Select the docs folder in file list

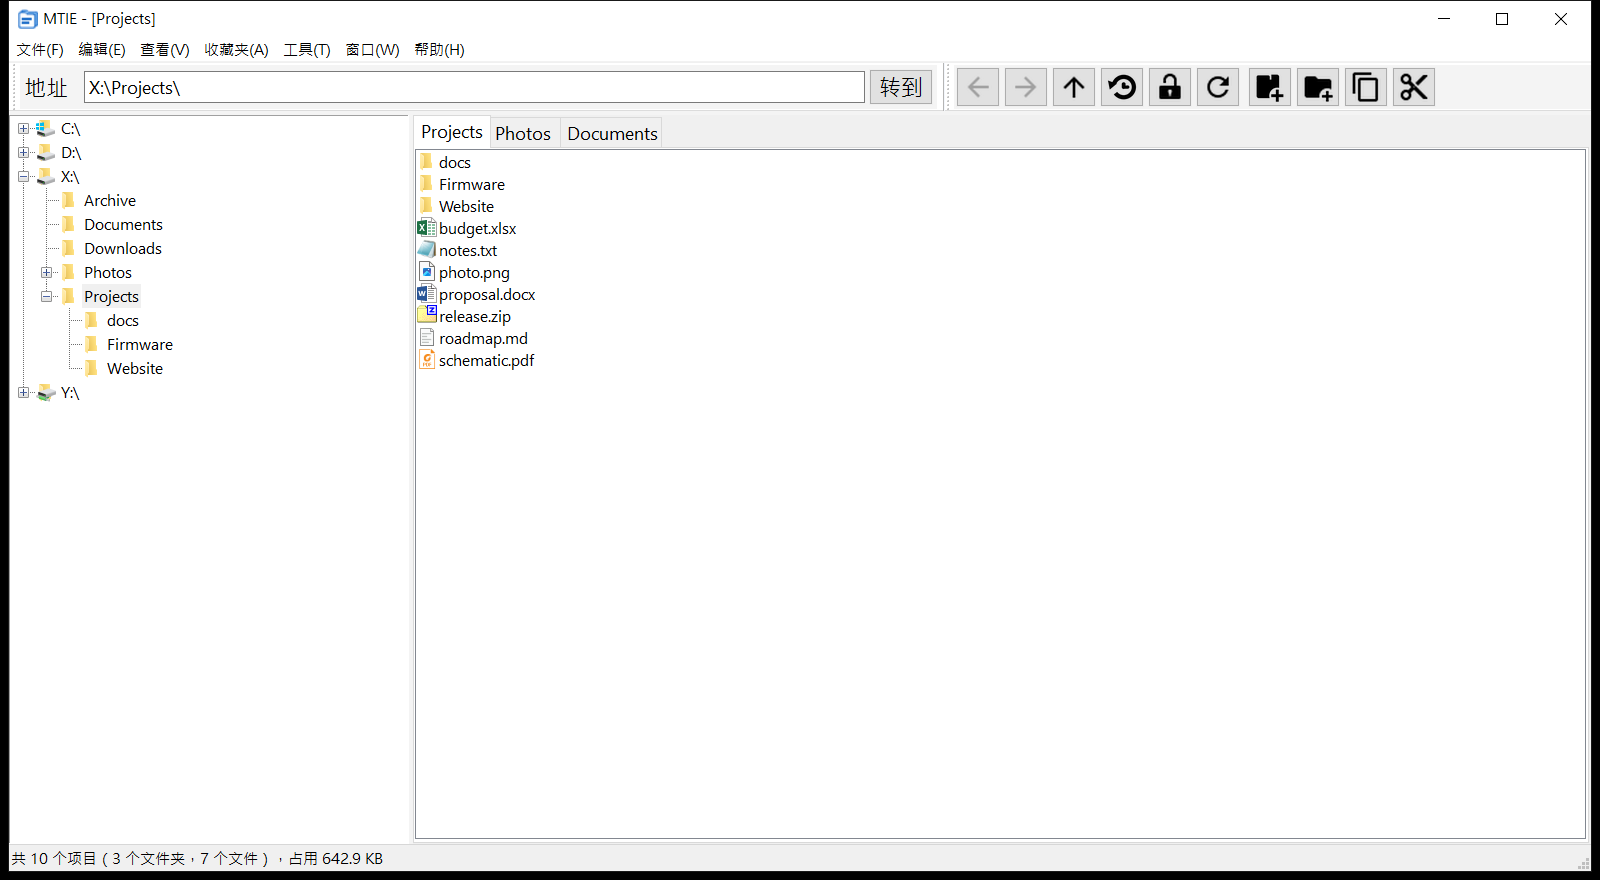click(455, 162)
